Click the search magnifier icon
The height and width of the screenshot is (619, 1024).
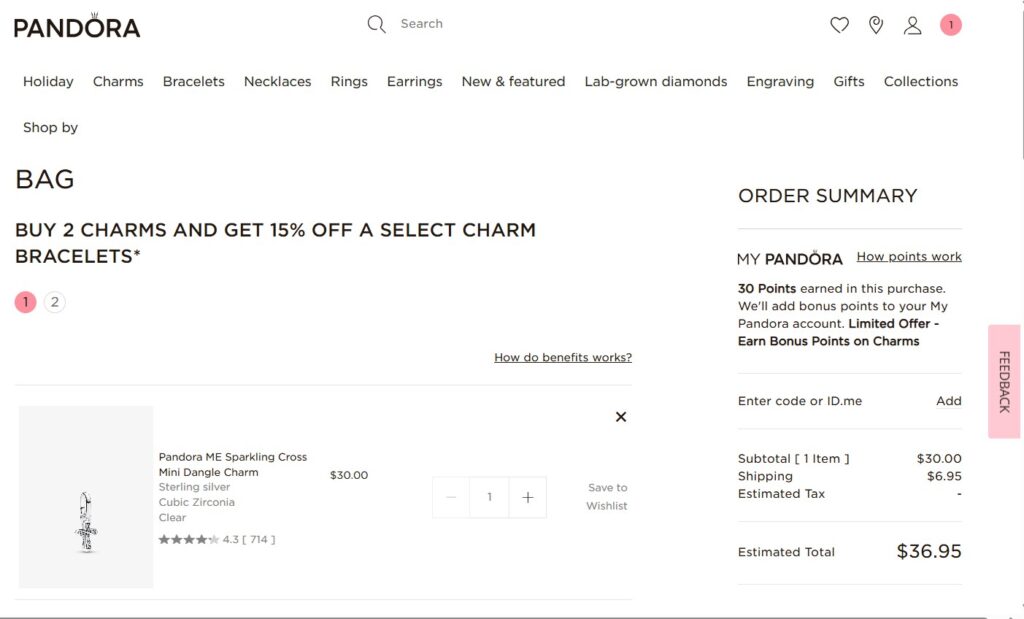coord(376,24)
